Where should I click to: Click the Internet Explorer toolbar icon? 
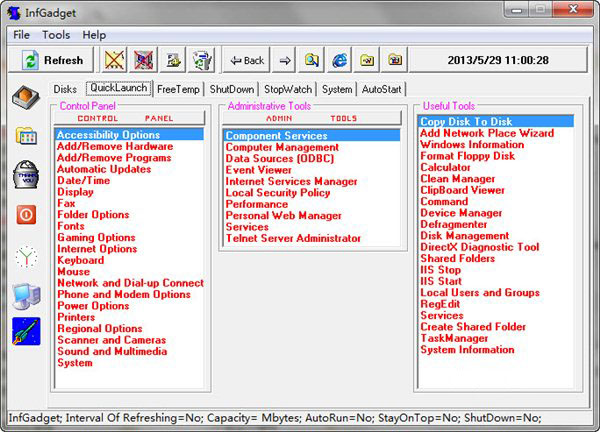tap(339, 60)
